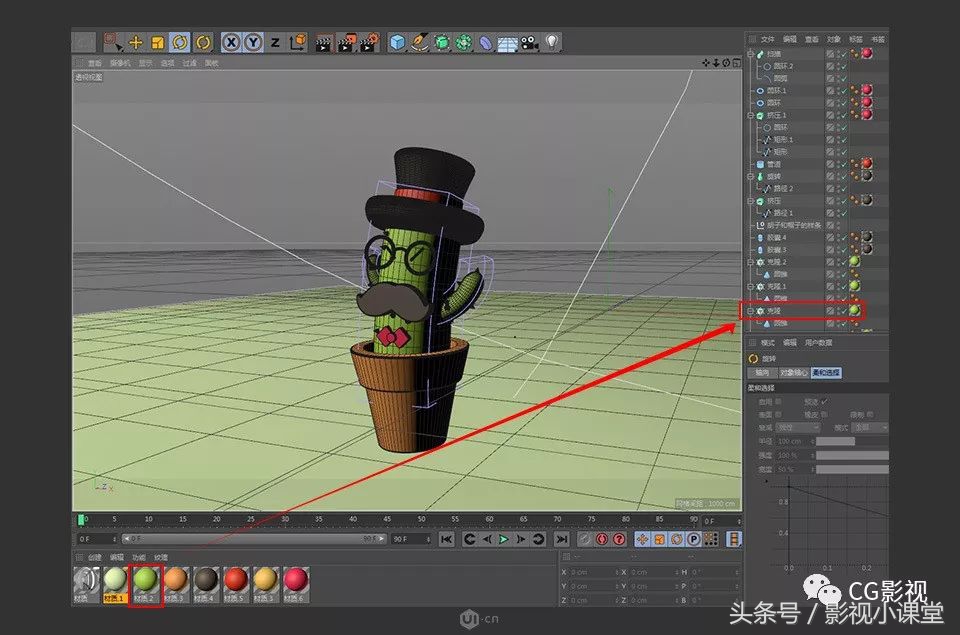This screenshot has height=635, width=960.
Task: Collapse the 挤压.1 object hierarchy
Action: (750, 114)
